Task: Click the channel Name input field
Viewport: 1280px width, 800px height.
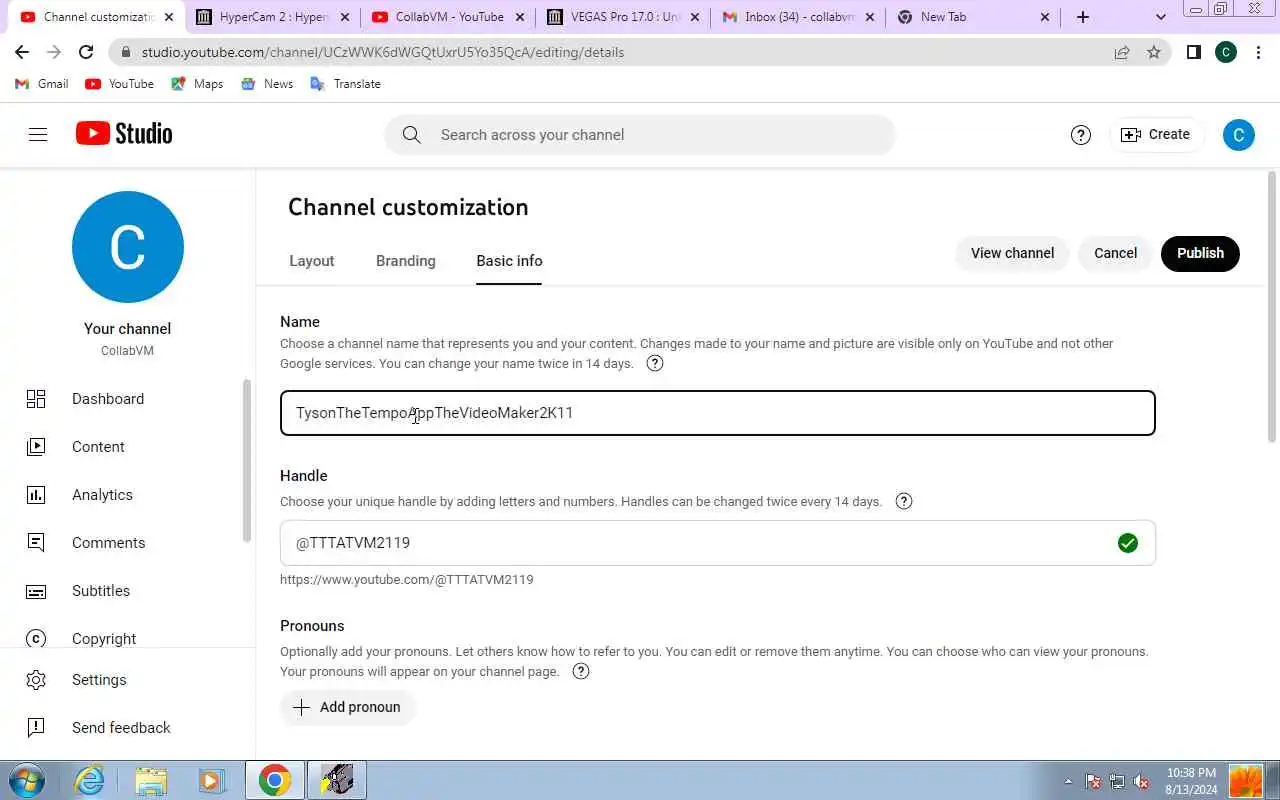Action: click(x=718, y=413)
